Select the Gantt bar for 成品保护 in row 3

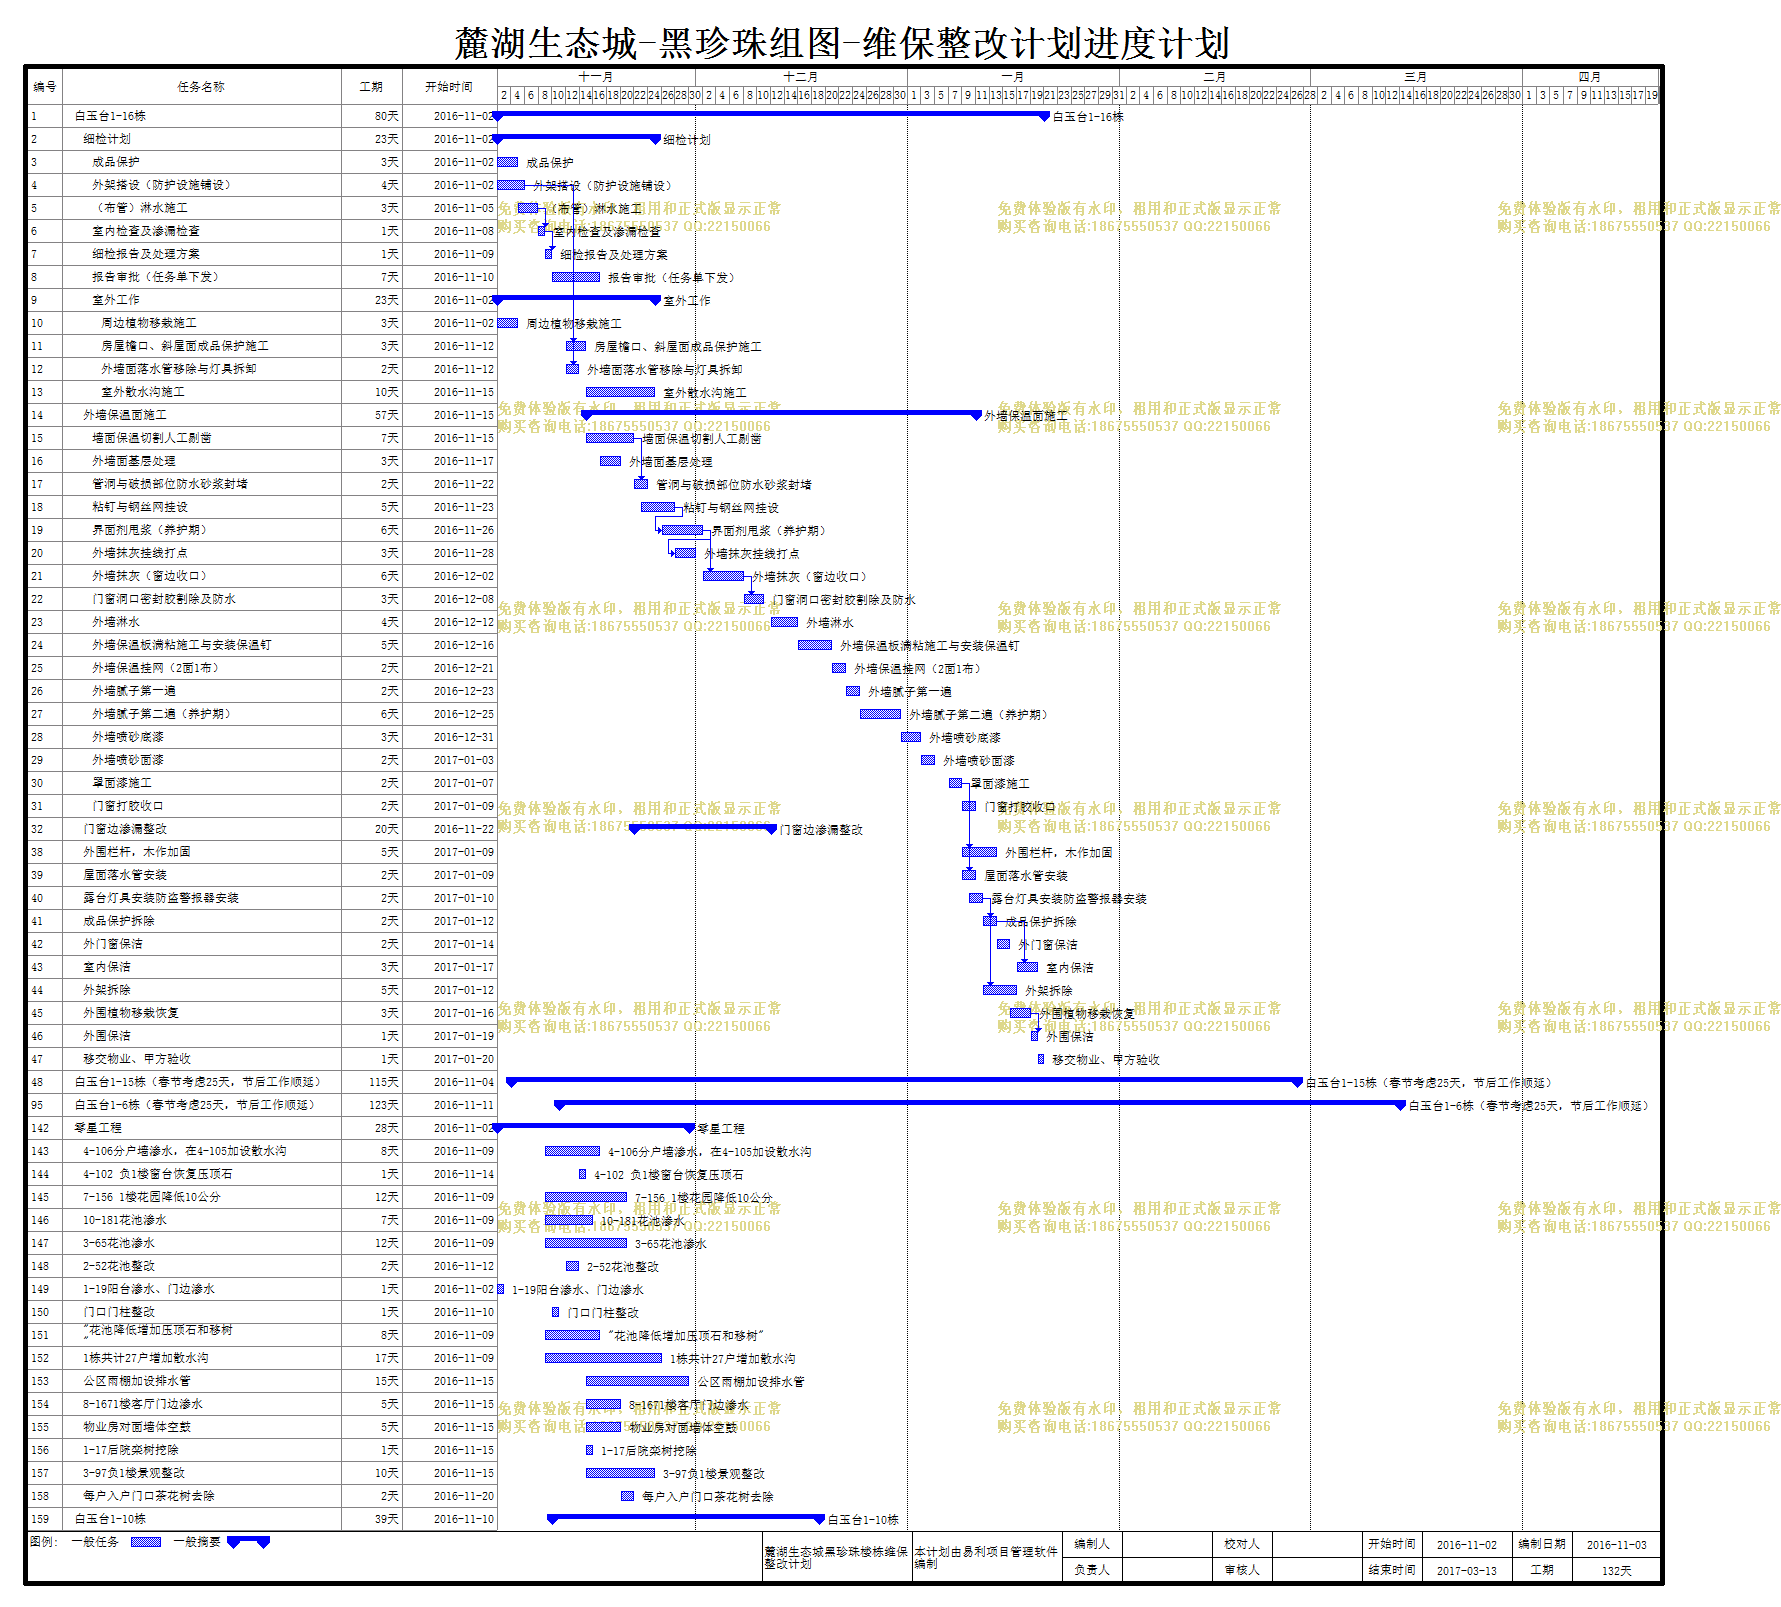pyautogui.click(x=508, y=162)
